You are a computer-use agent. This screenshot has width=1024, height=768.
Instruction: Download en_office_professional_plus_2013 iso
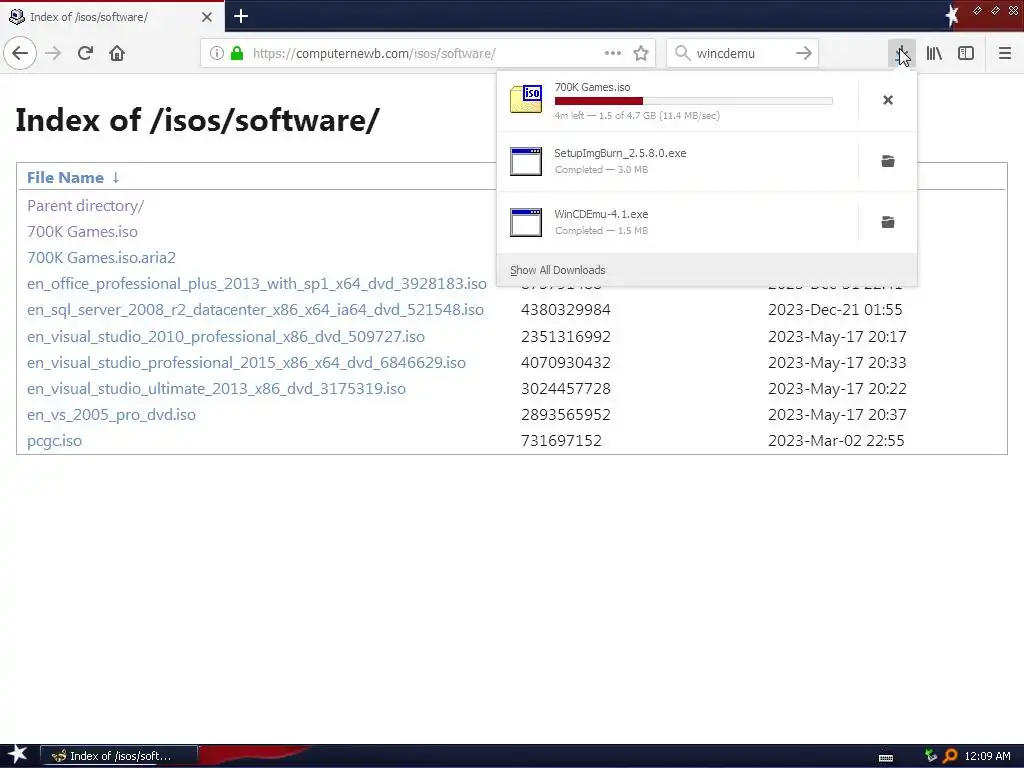pos(257,284)
